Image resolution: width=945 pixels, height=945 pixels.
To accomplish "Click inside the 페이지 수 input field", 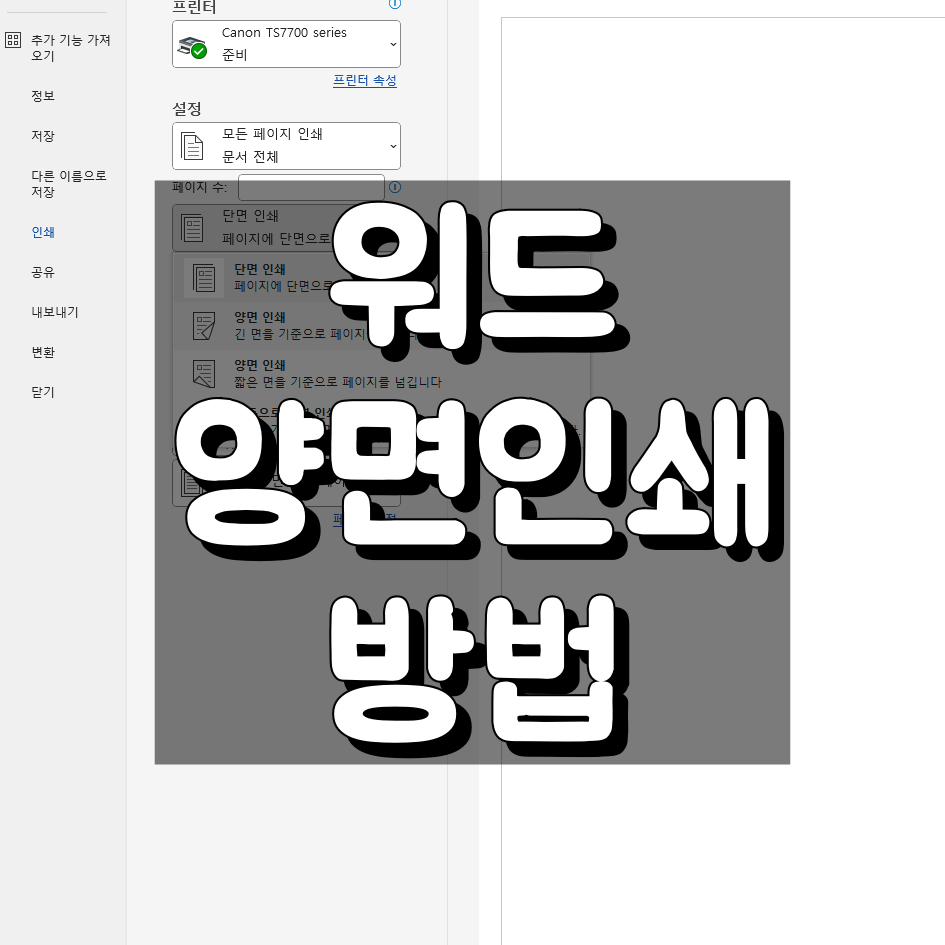I will point(311,187).
